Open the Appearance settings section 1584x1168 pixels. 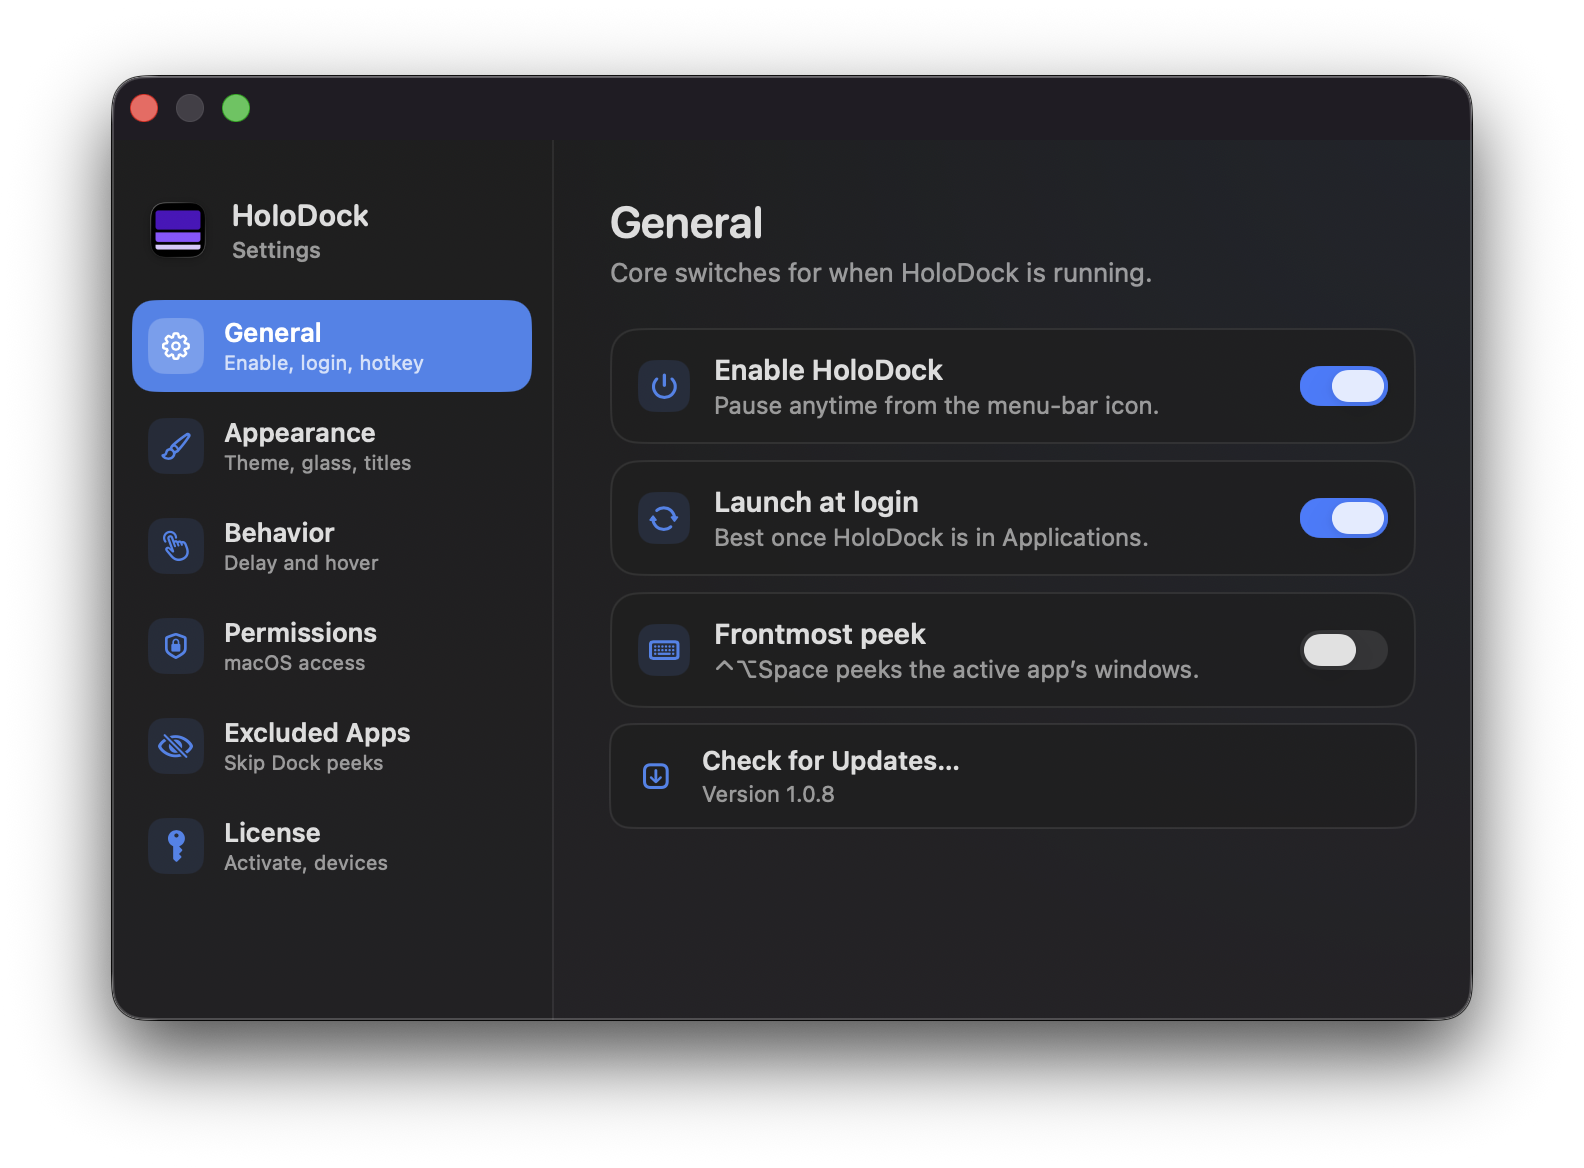pyautogui.click(x=332, y=446)
